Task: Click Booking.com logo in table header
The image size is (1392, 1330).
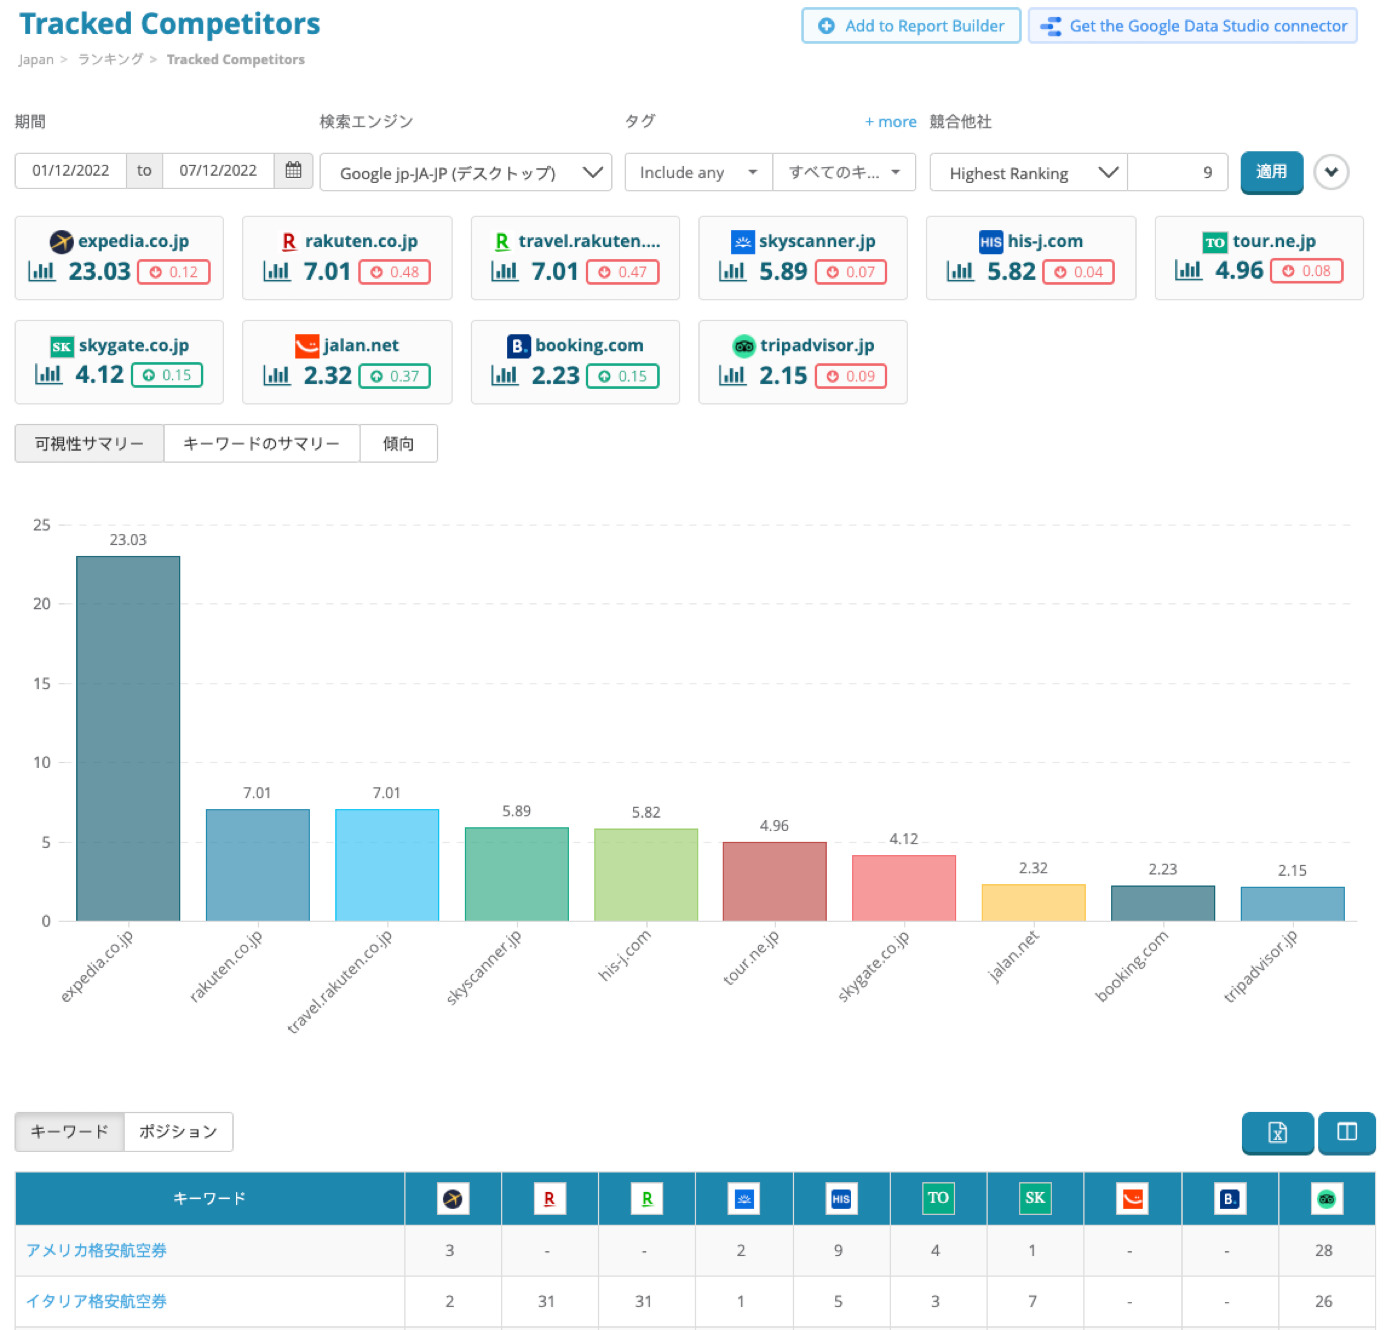Action: pyautogui.click(x=1230, y=1198)
